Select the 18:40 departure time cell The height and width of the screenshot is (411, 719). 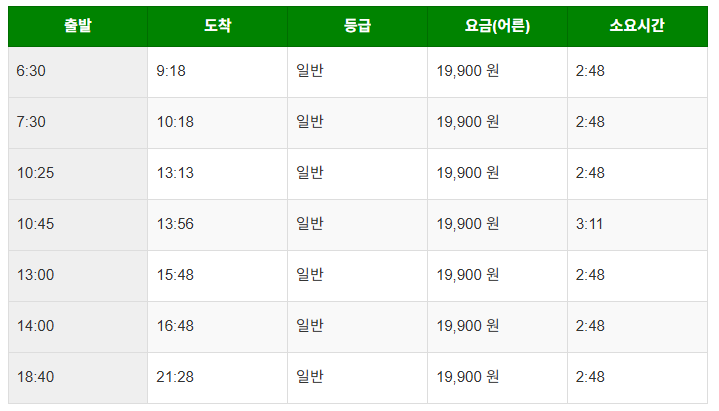click(78, 378)
